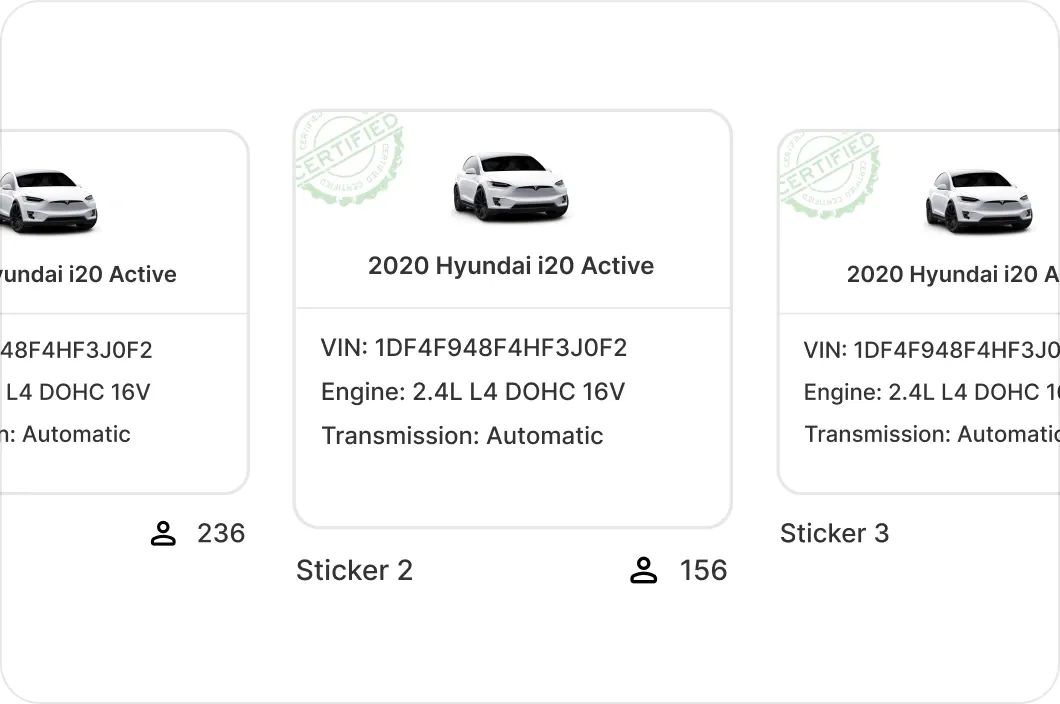
Task: Select the car image on the center card
Action: point(511,186)
